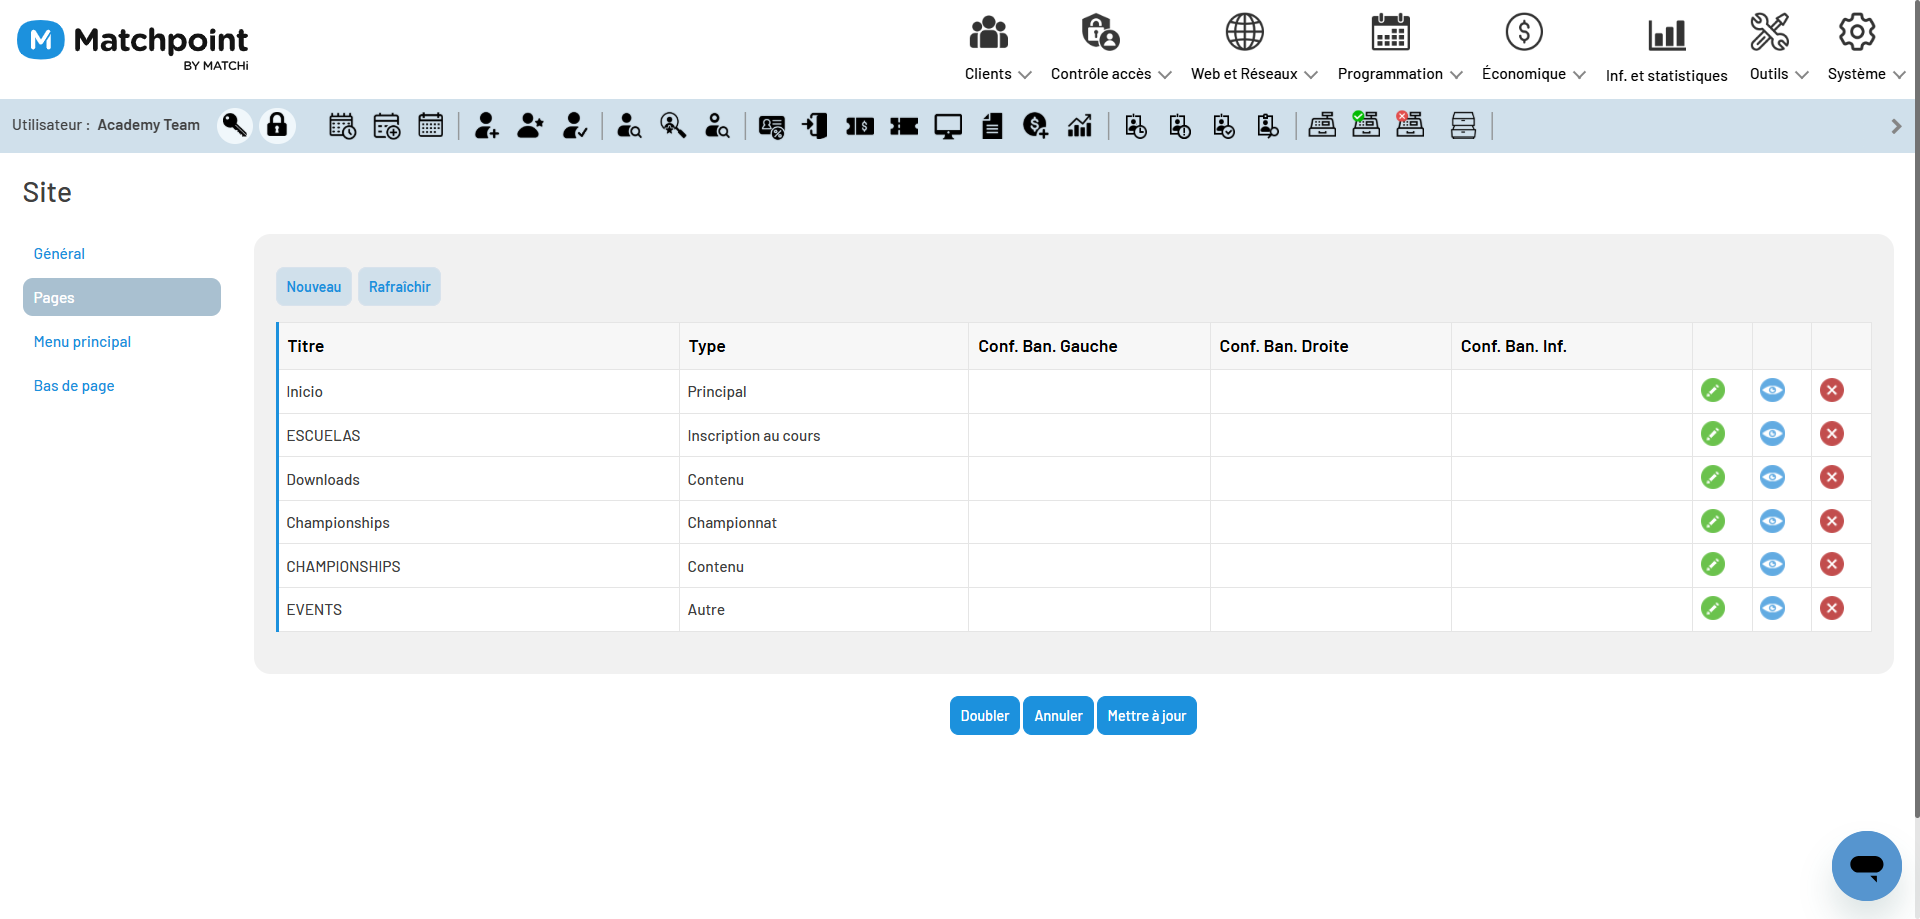
Task: Delete the ESCUELAS page with red cross
Action: [x=1832, y=434]
